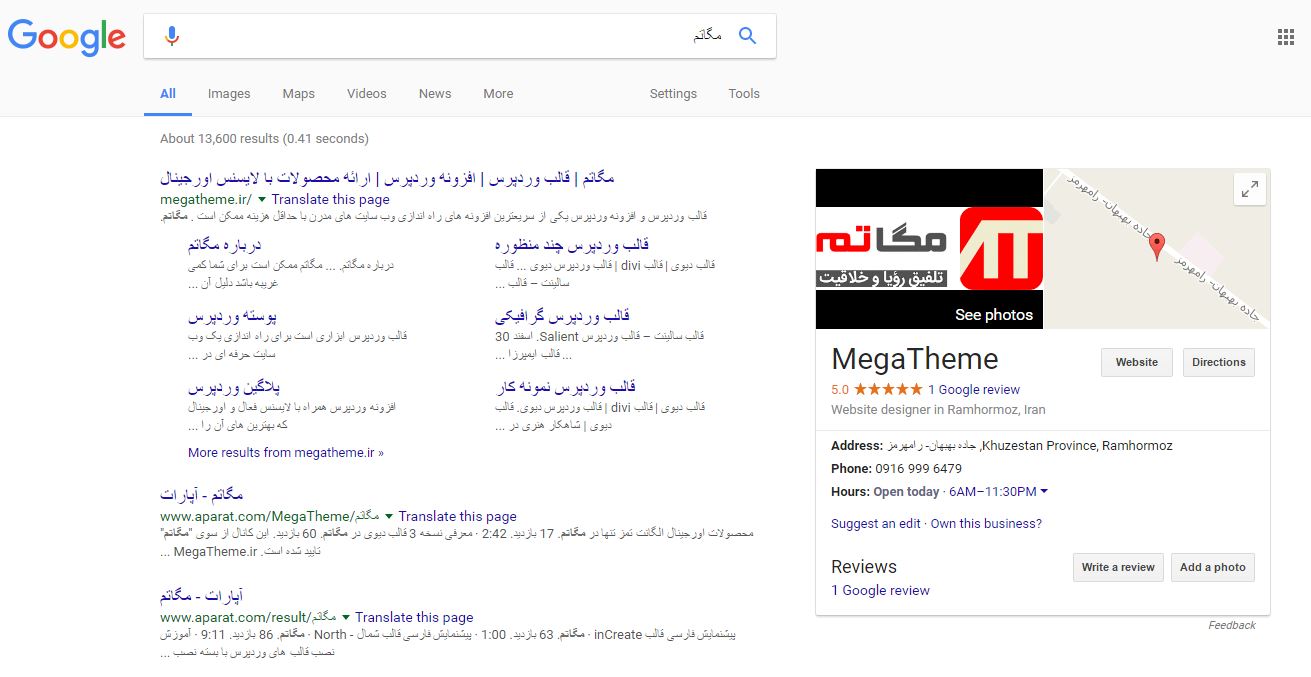
Task: Open the 'قالب وردپرس چند منظوره' sitelink
Action: pos(572,245)
